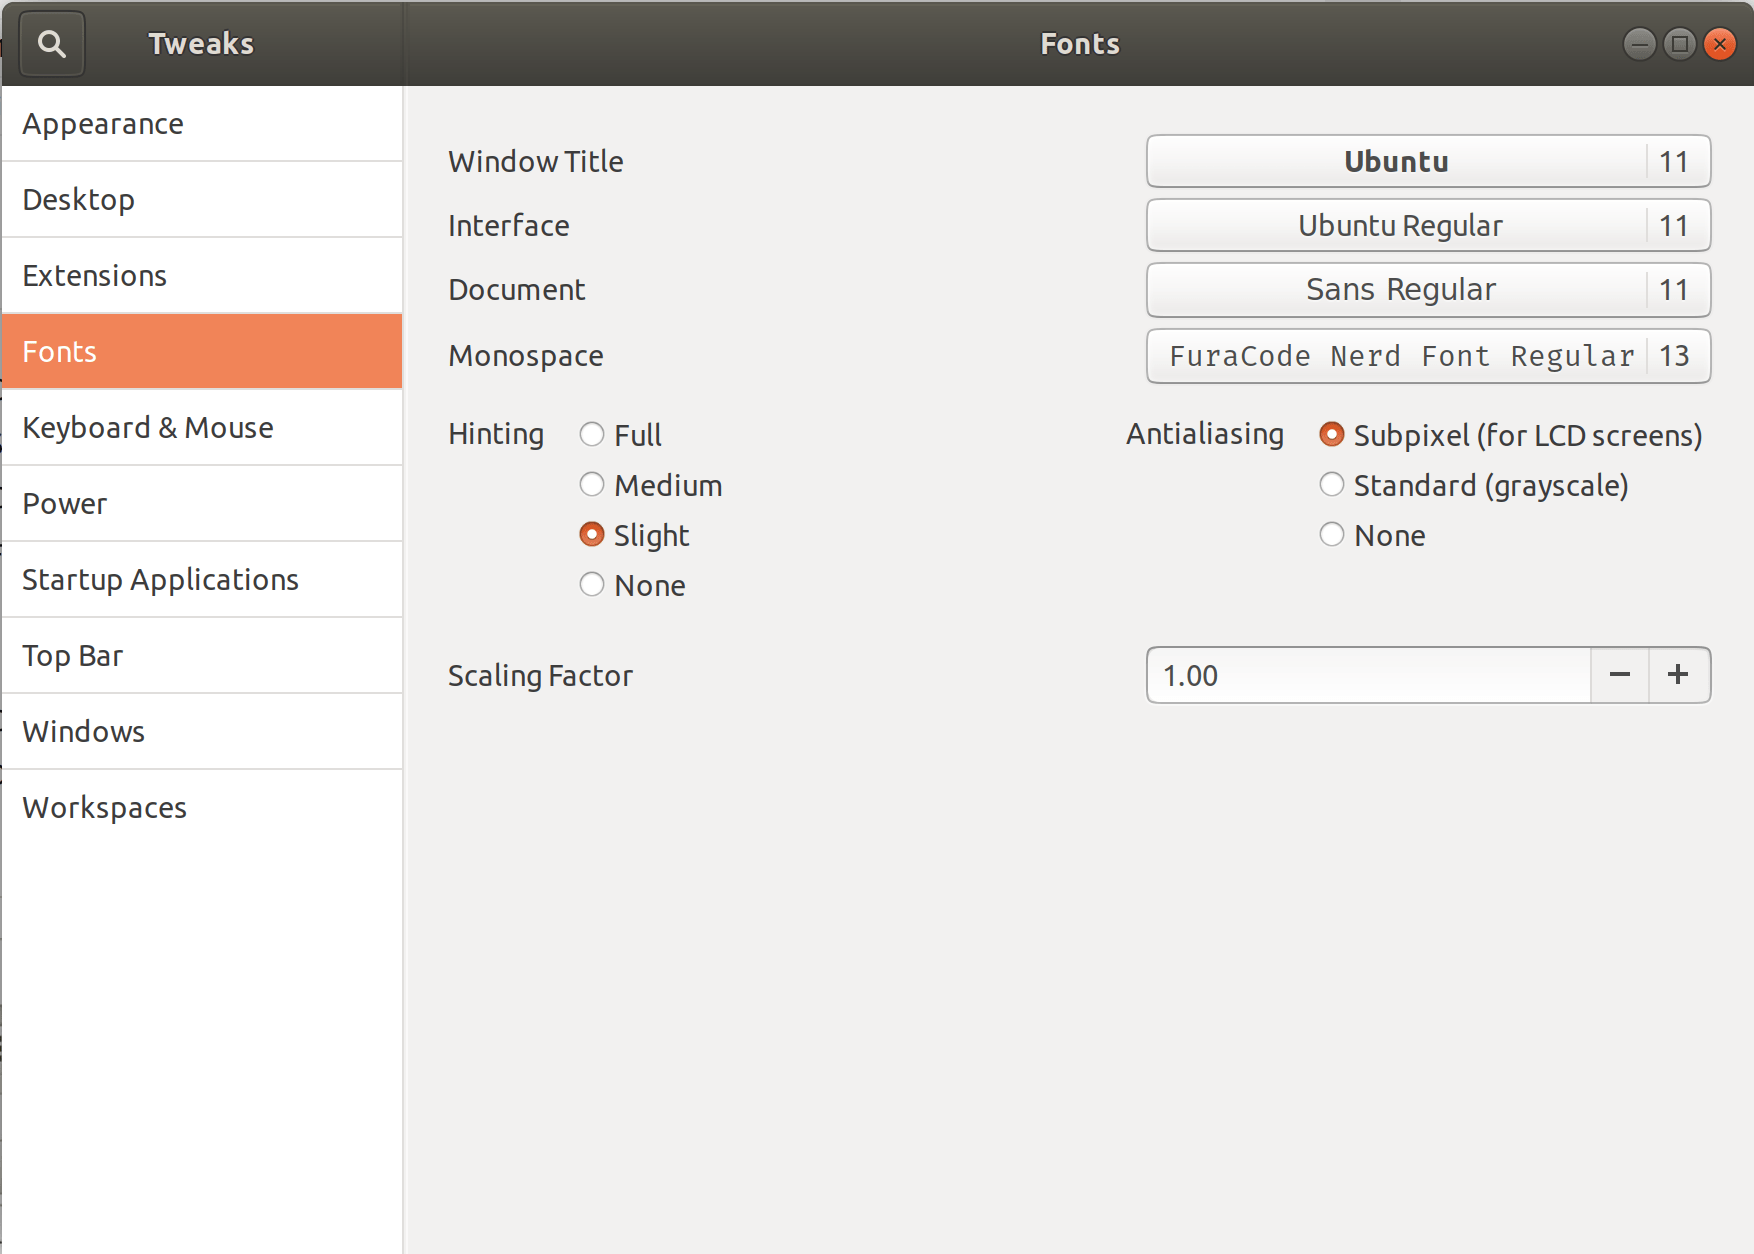Open the search in Tweaks
Image resolution: width=1754 pixels, height=1254 pixels.
coord(51,43)
